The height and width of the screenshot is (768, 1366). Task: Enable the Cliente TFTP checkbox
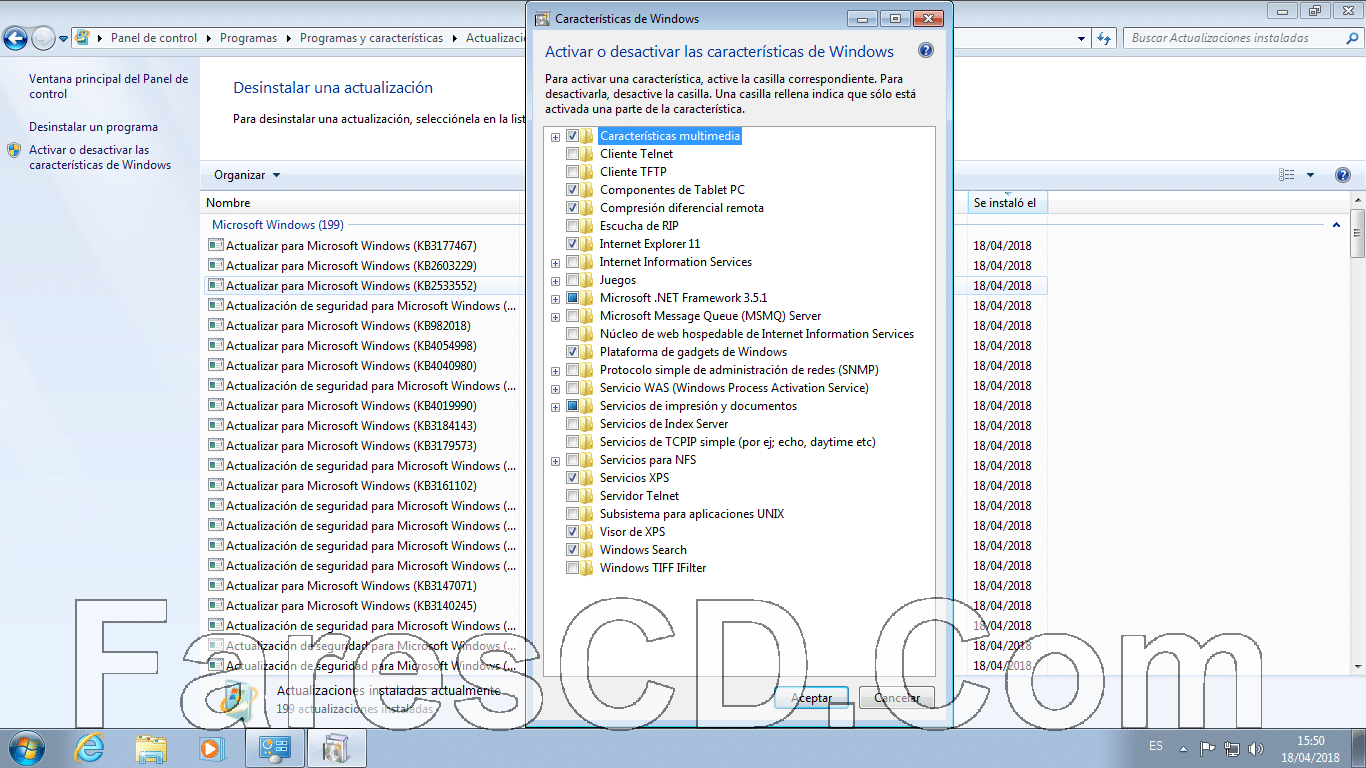[572, 172]
